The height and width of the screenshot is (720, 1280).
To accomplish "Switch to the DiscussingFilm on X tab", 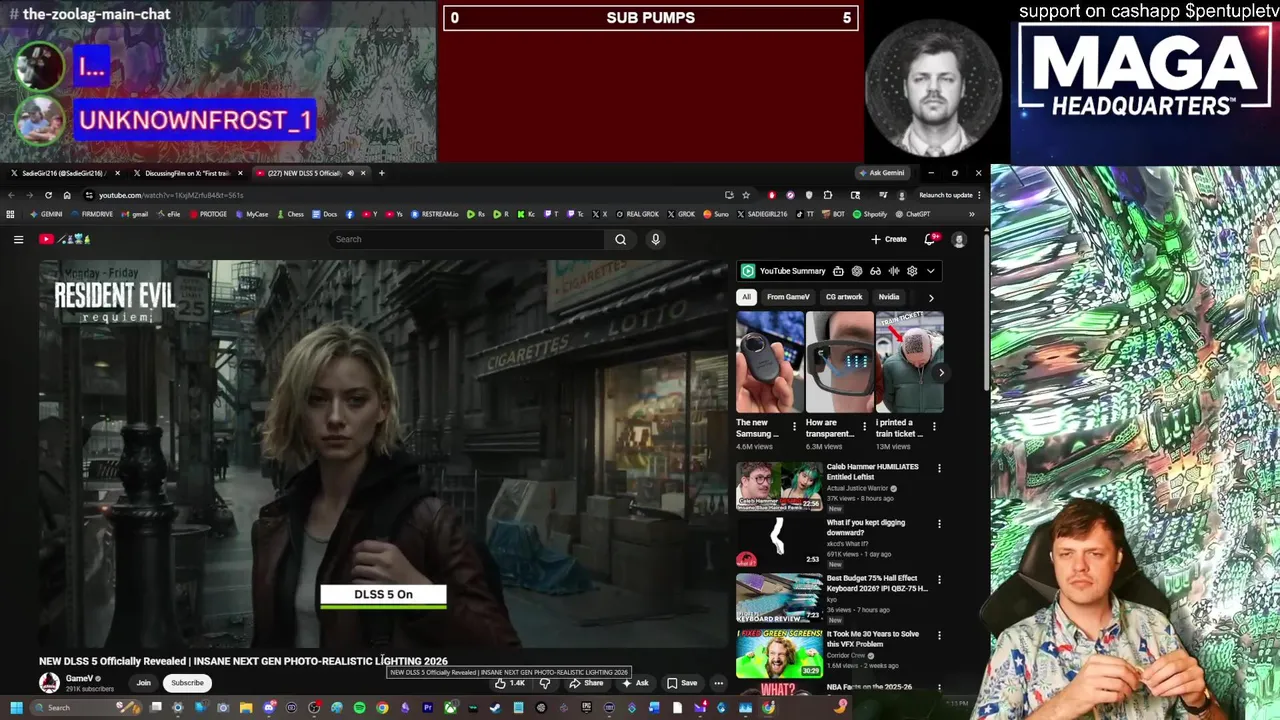I will [188, 173].
